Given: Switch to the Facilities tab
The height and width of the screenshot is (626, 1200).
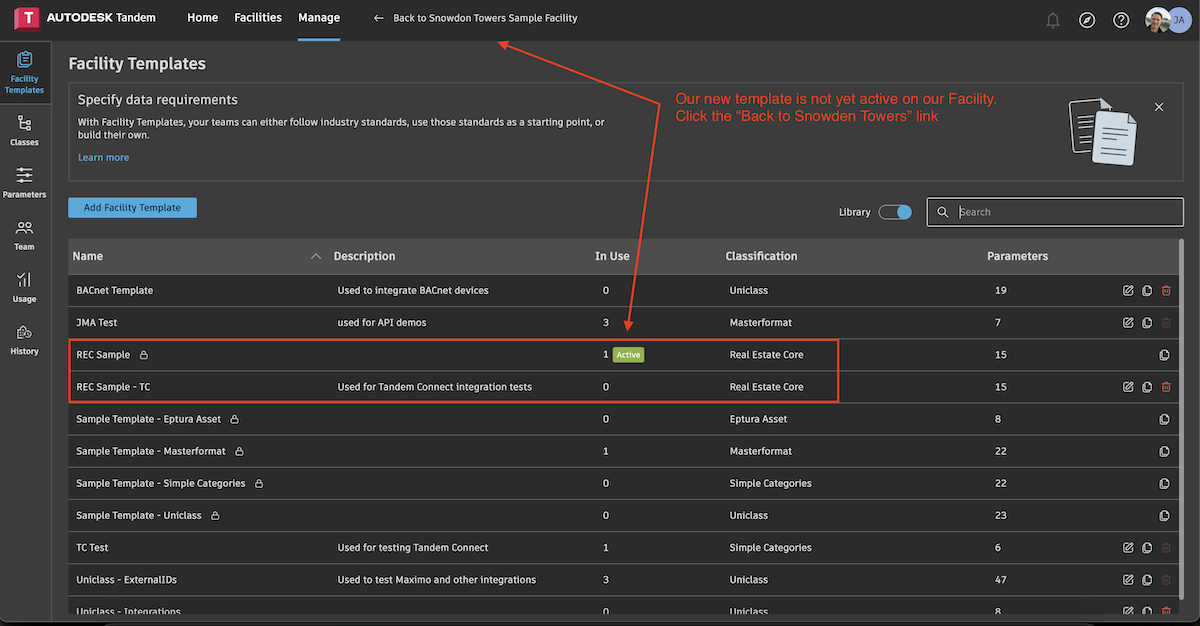Looking at the screenshot, I should [x=258, y=18].
